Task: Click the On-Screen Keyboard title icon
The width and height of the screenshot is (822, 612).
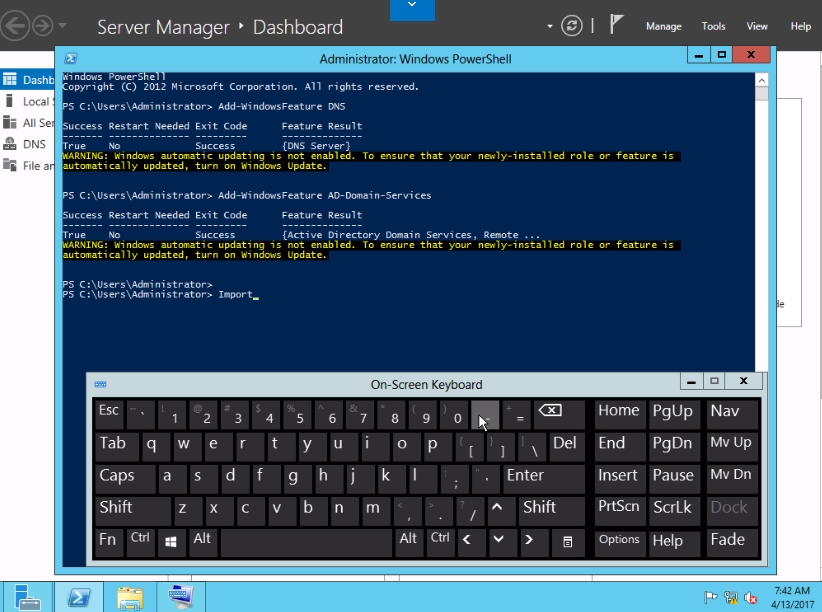Action: tap(100, 384)
